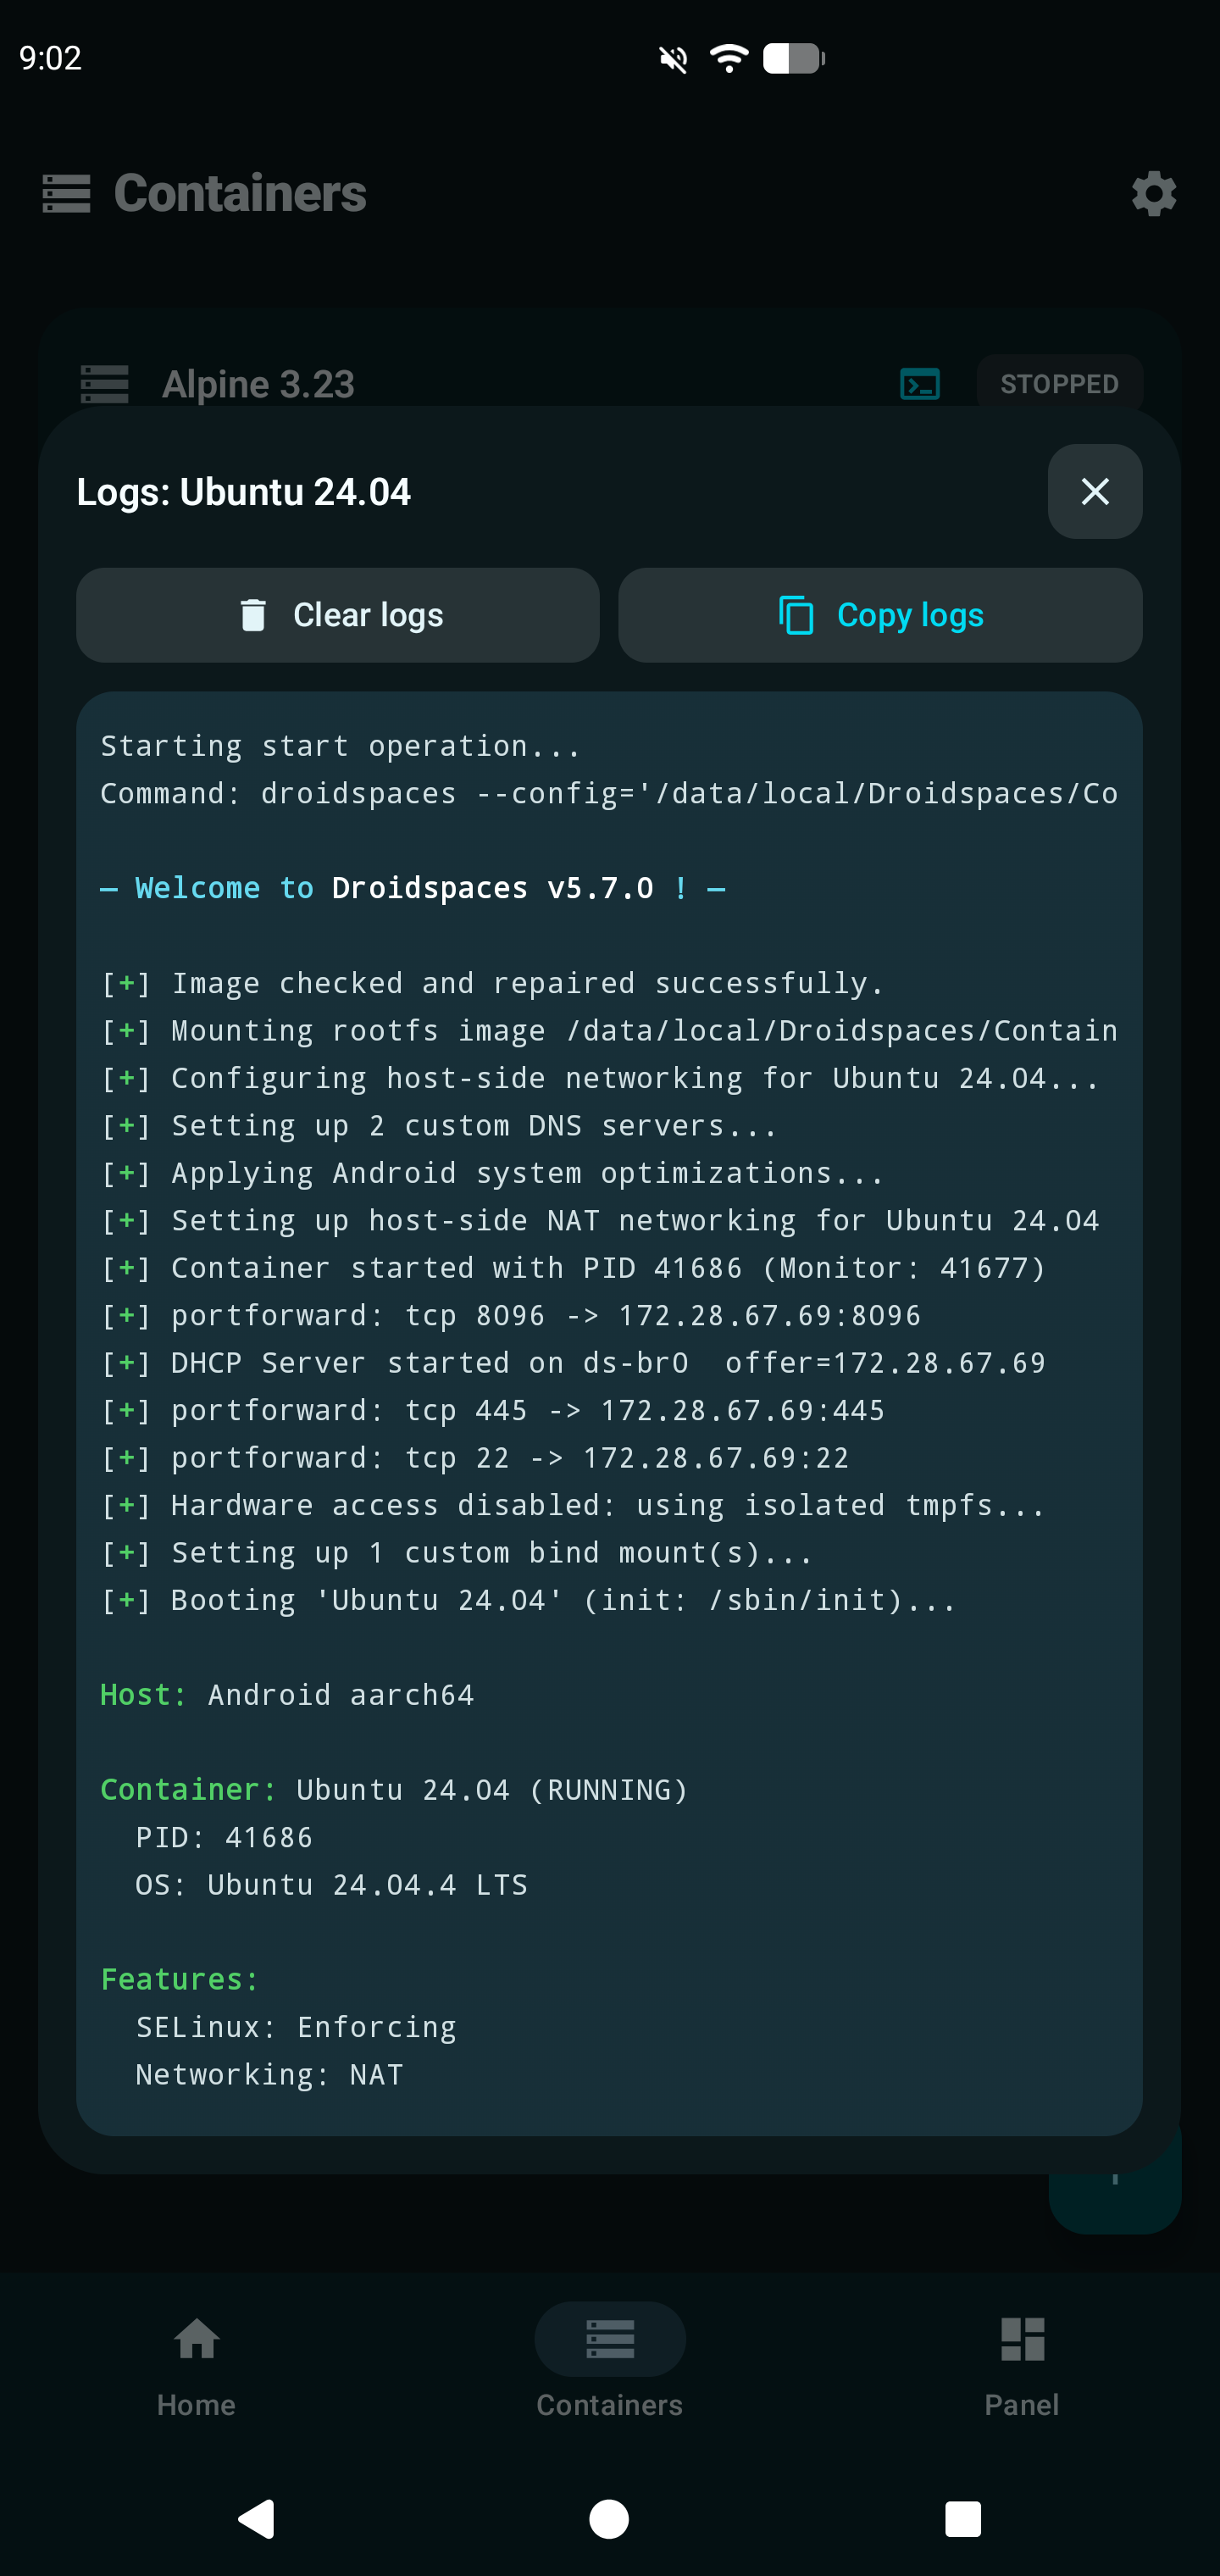Tap the battery status icon
Image resolution: width=1220 pixels, height=2576 pixels.
coord(794,59)
